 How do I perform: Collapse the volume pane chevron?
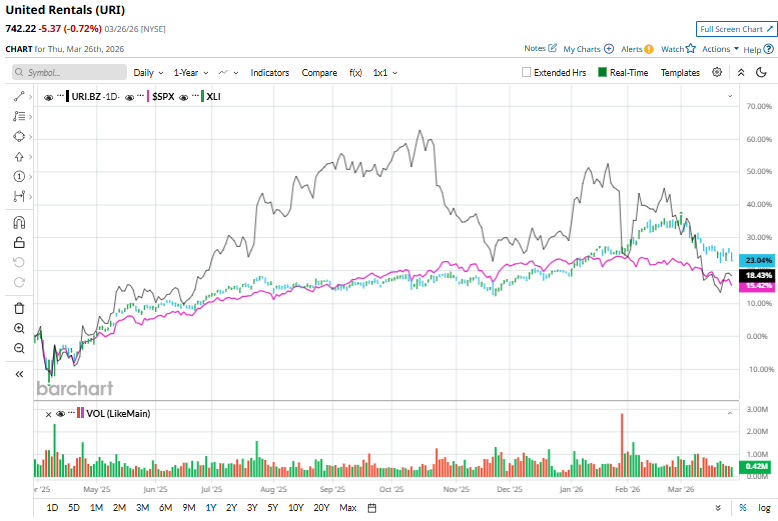pyautogui.click(x=730, y=413)
